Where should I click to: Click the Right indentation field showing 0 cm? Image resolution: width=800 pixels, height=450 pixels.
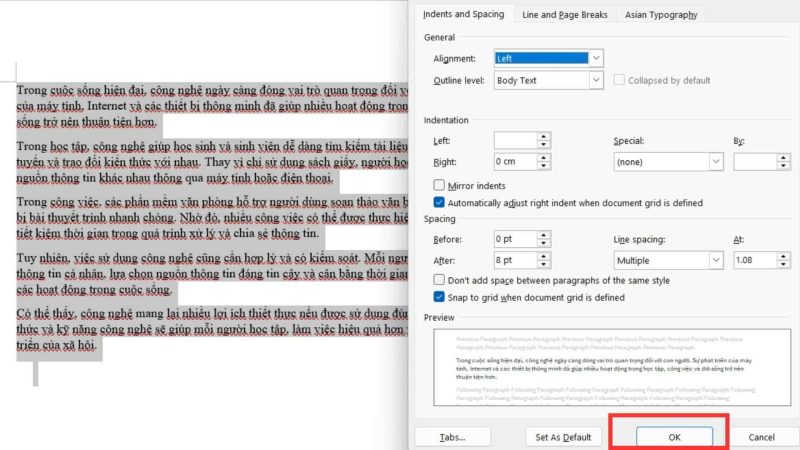click(515, 162)
